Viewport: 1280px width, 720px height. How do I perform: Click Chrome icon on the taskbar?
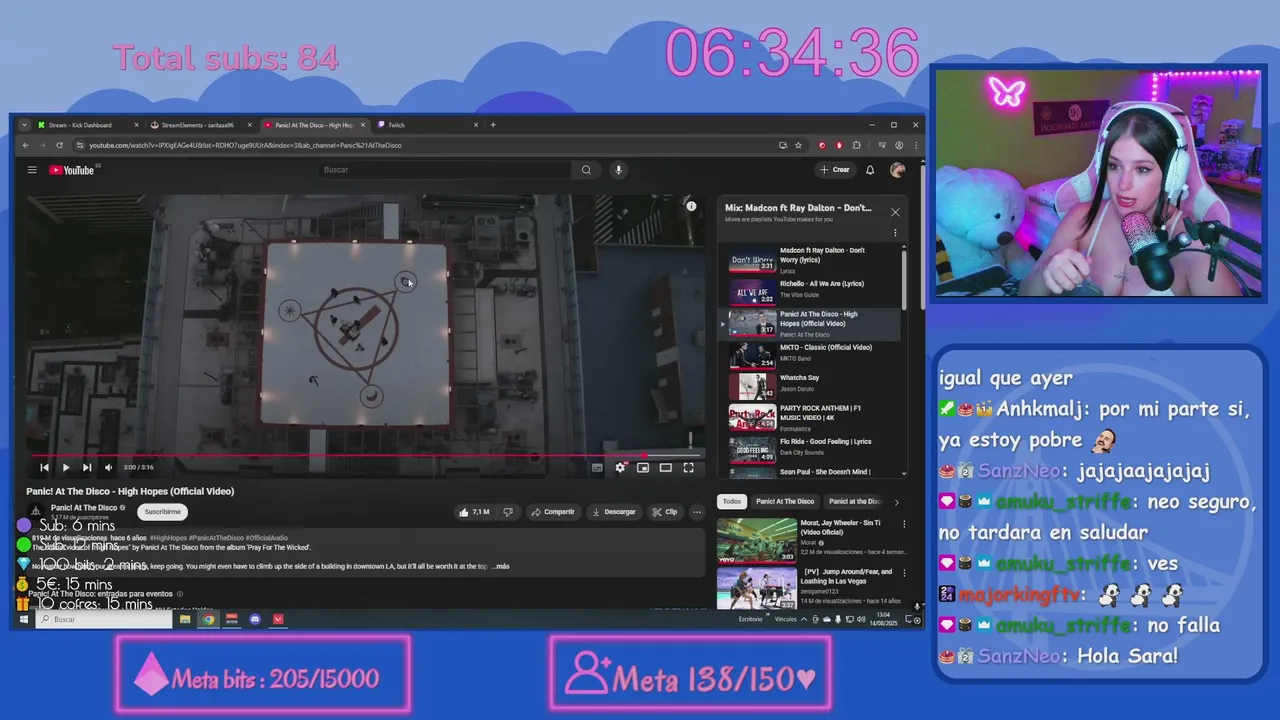(x=208, y=619)
